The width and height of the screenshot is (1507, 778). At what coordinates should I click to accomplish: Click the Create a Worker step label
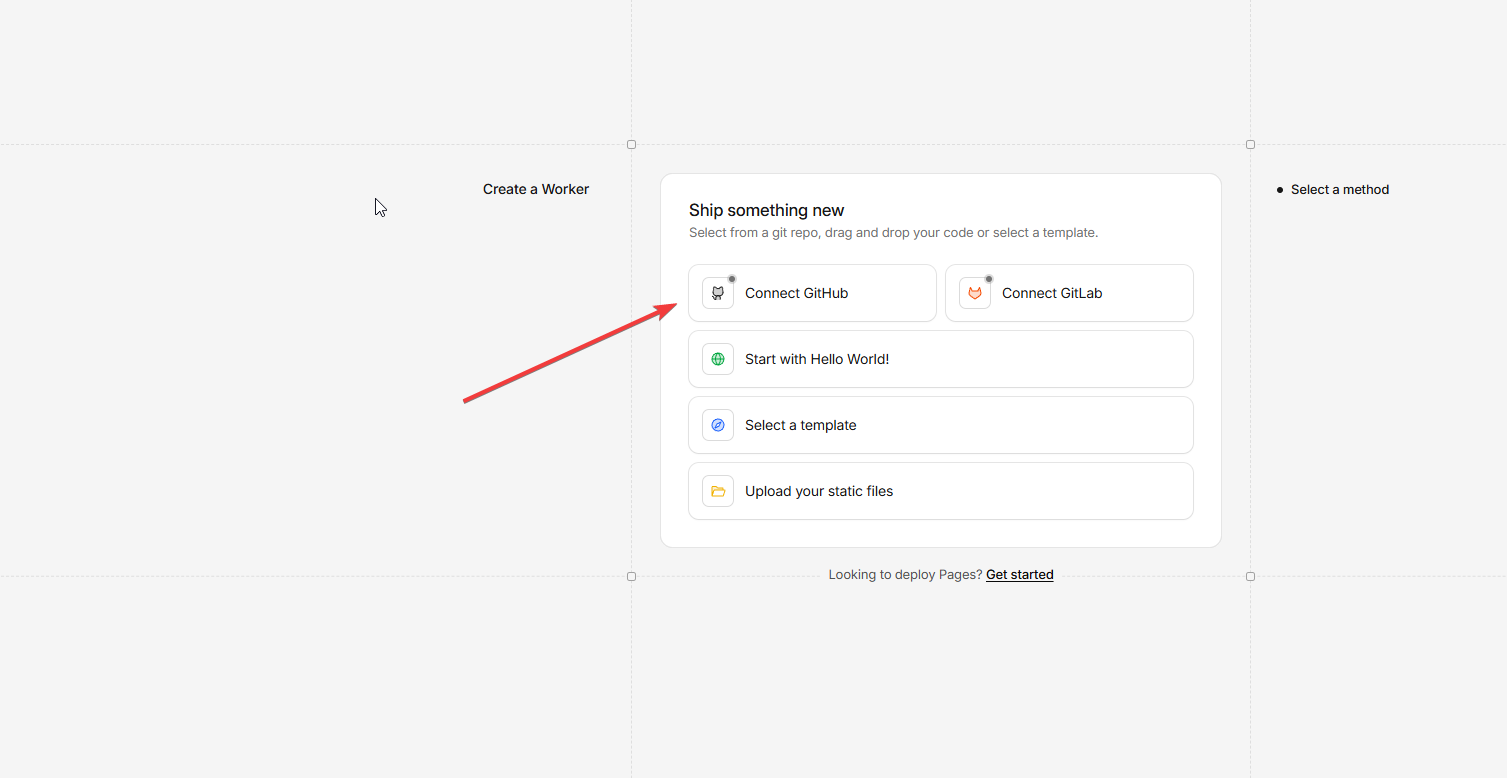(x=536, y=189)
